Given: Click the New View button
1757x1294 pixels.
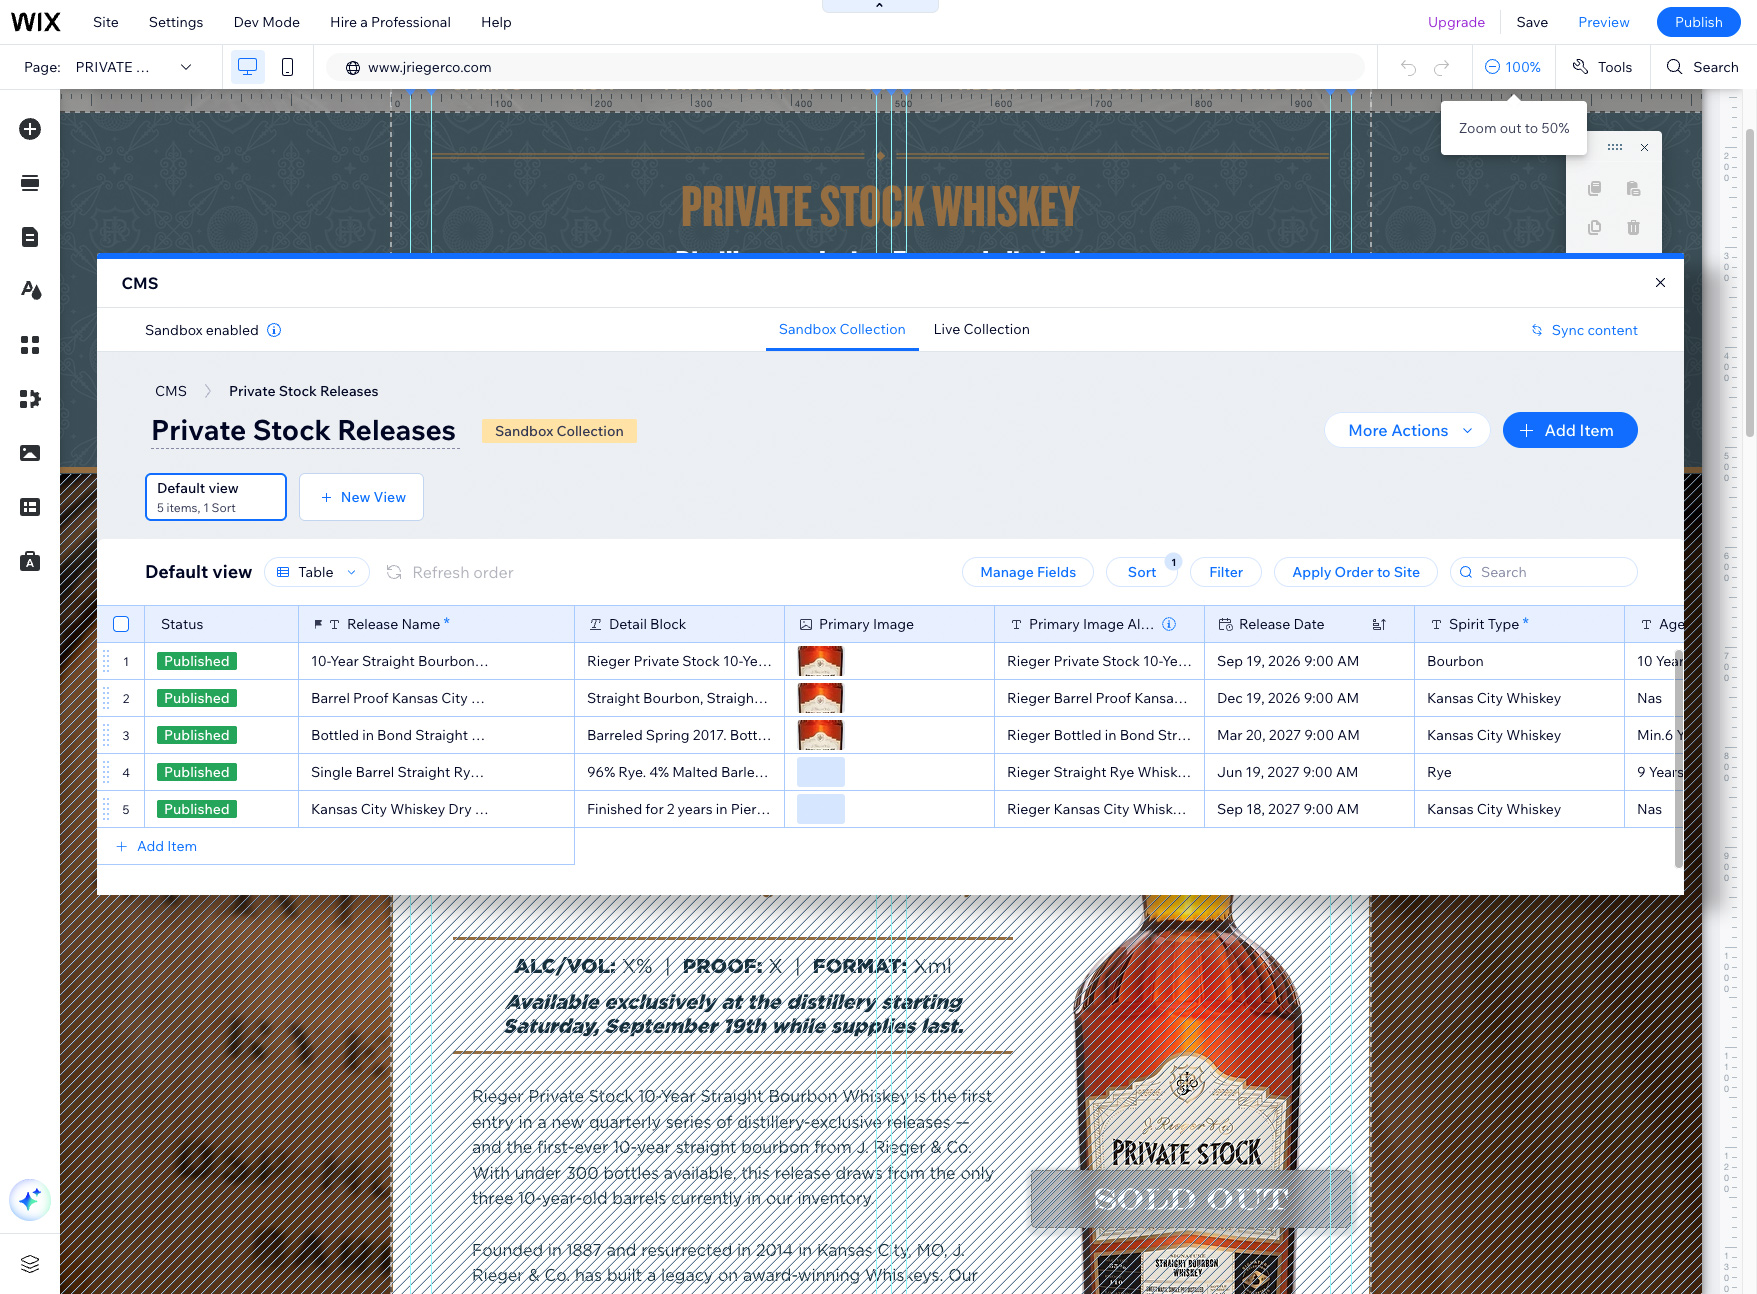Looking at the screenshot, I should [362, 497].
